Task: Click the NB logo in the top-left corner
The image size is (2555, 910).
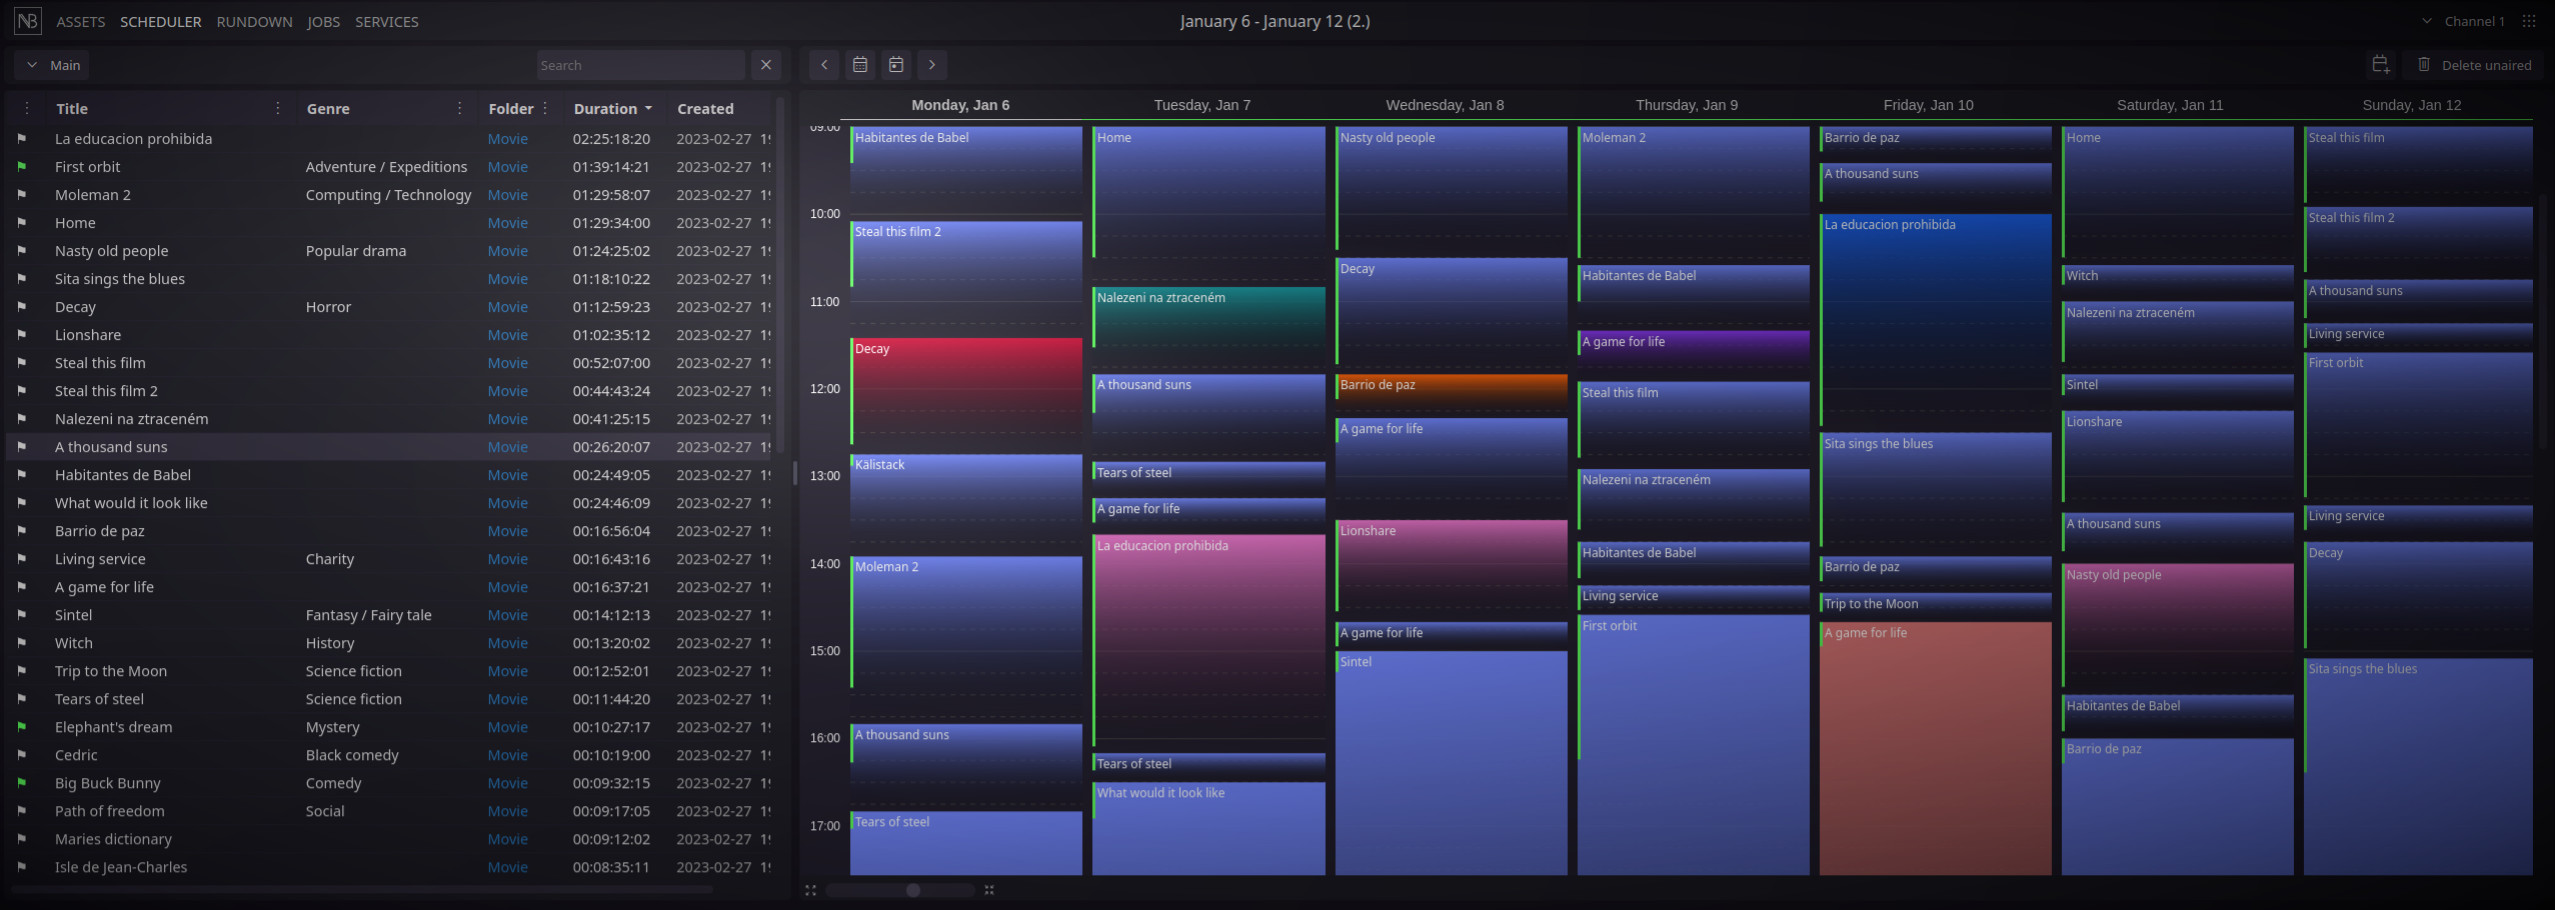Action: 26,21
